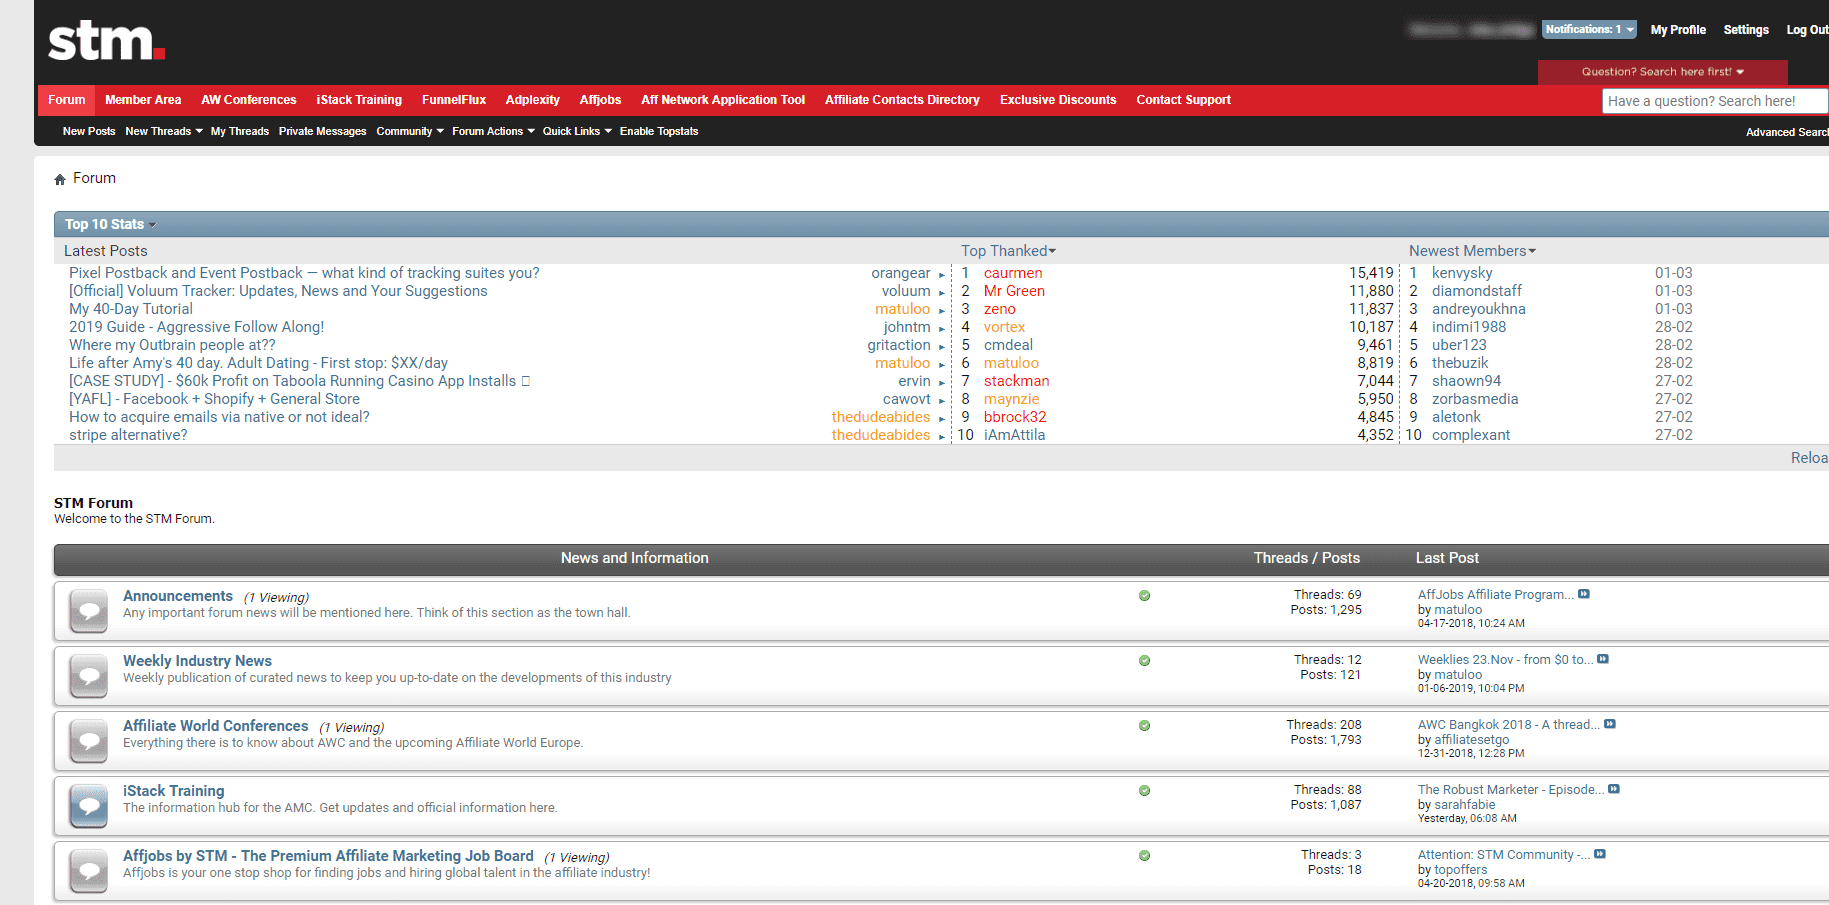Click Enable Topstats link
This screenshot has width=1829, height=905.
[659, 131]
